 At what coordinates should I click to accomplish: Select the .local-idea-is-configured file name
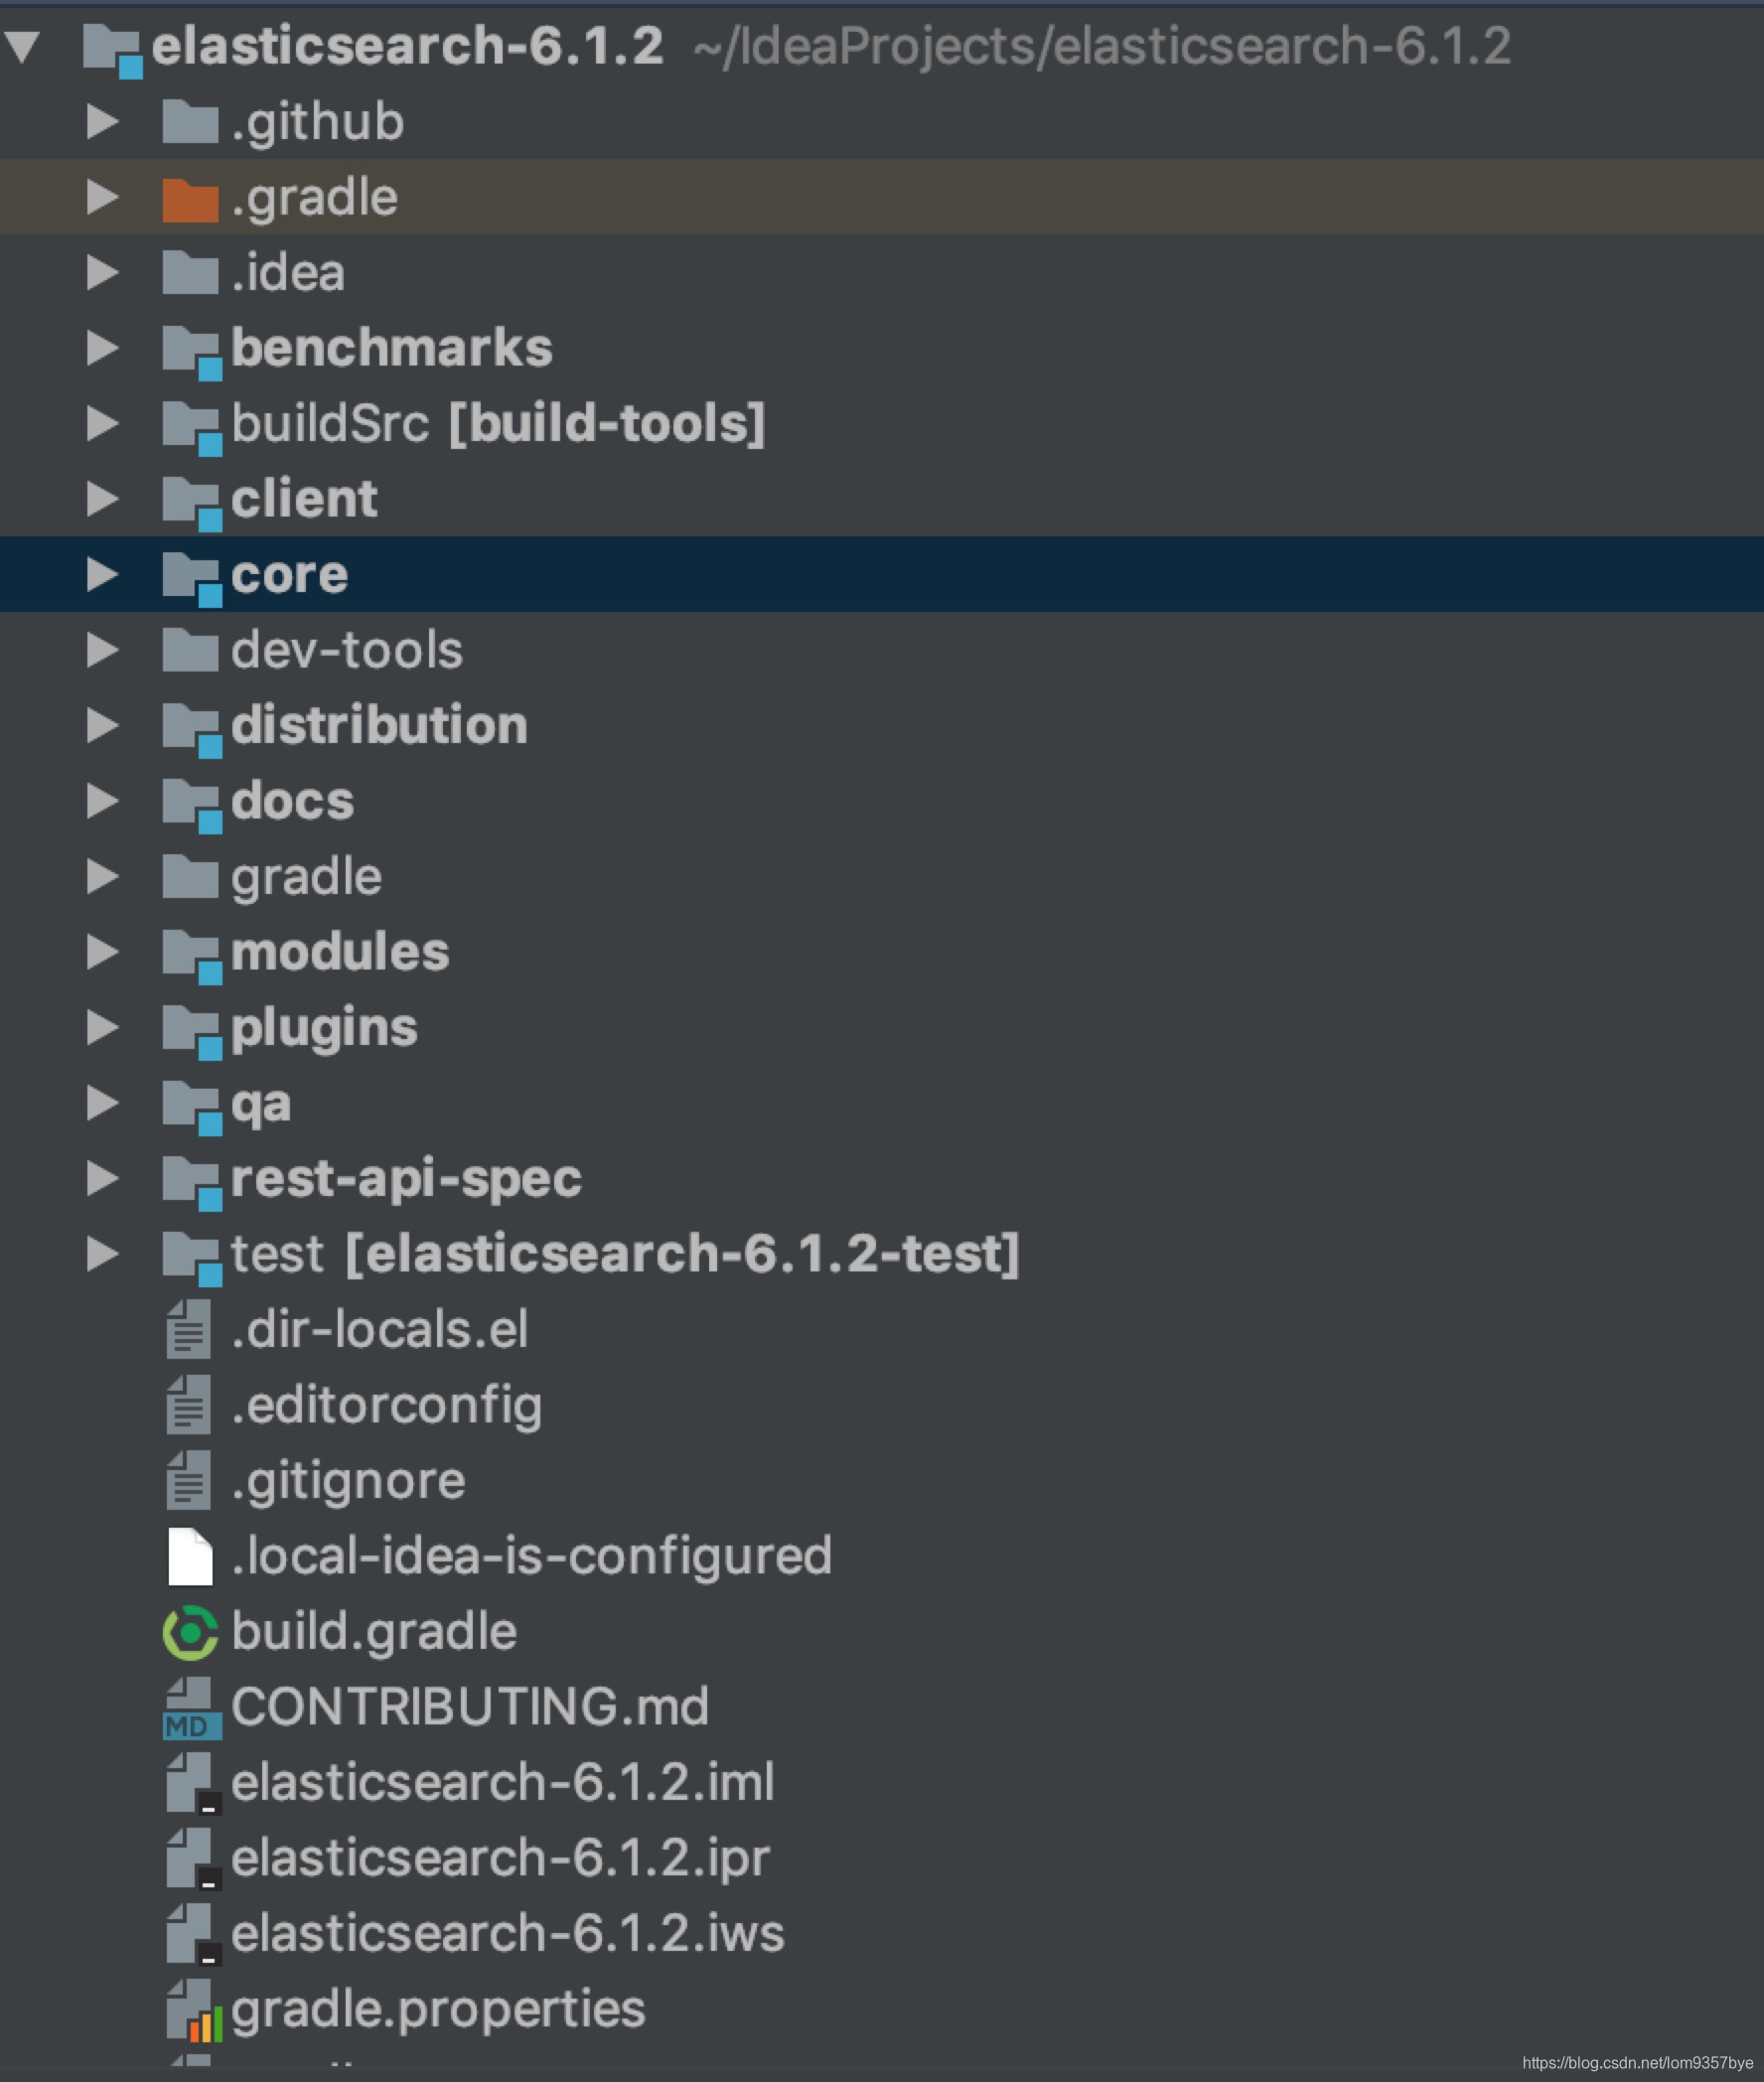(531, 1557)
